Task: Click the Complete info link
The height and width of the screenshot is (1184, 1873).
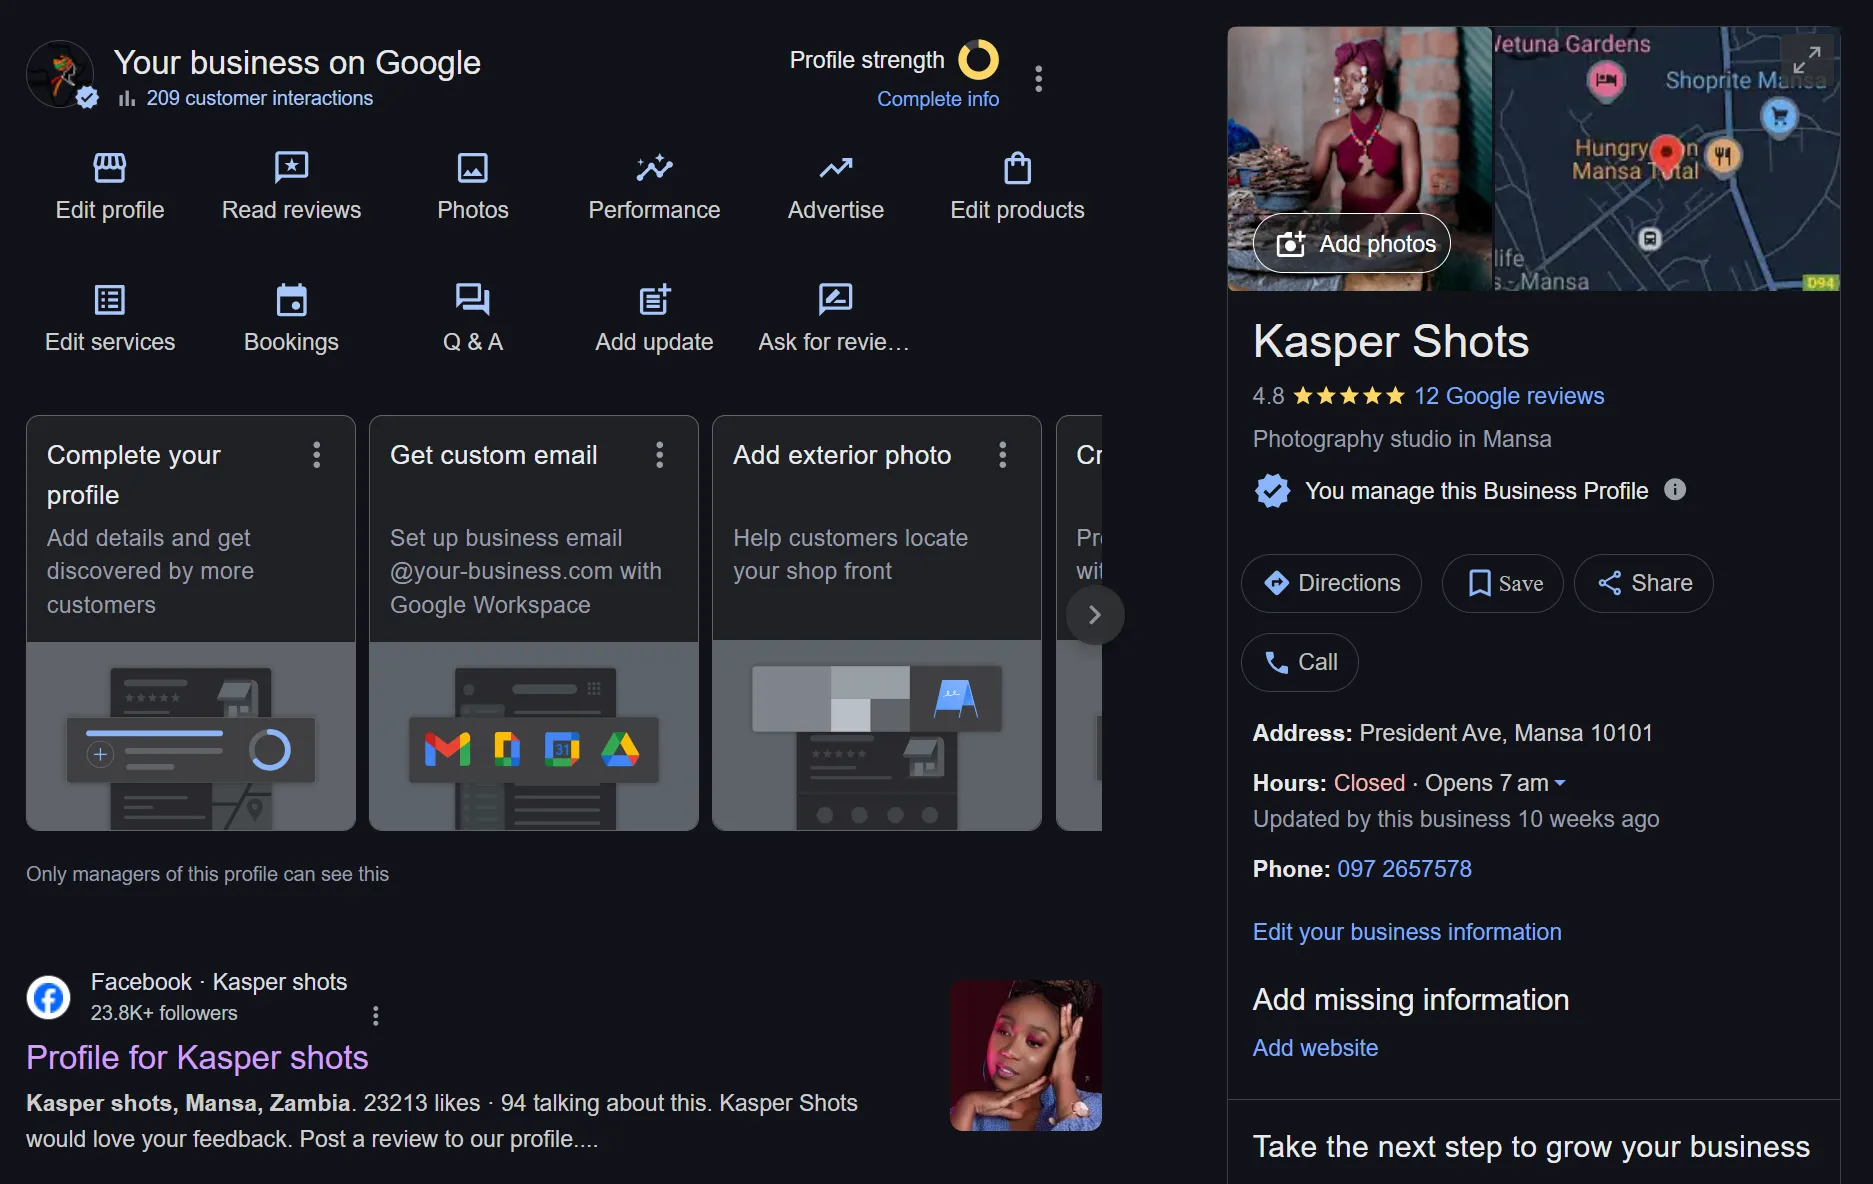Action: click(x=938, y=99)
